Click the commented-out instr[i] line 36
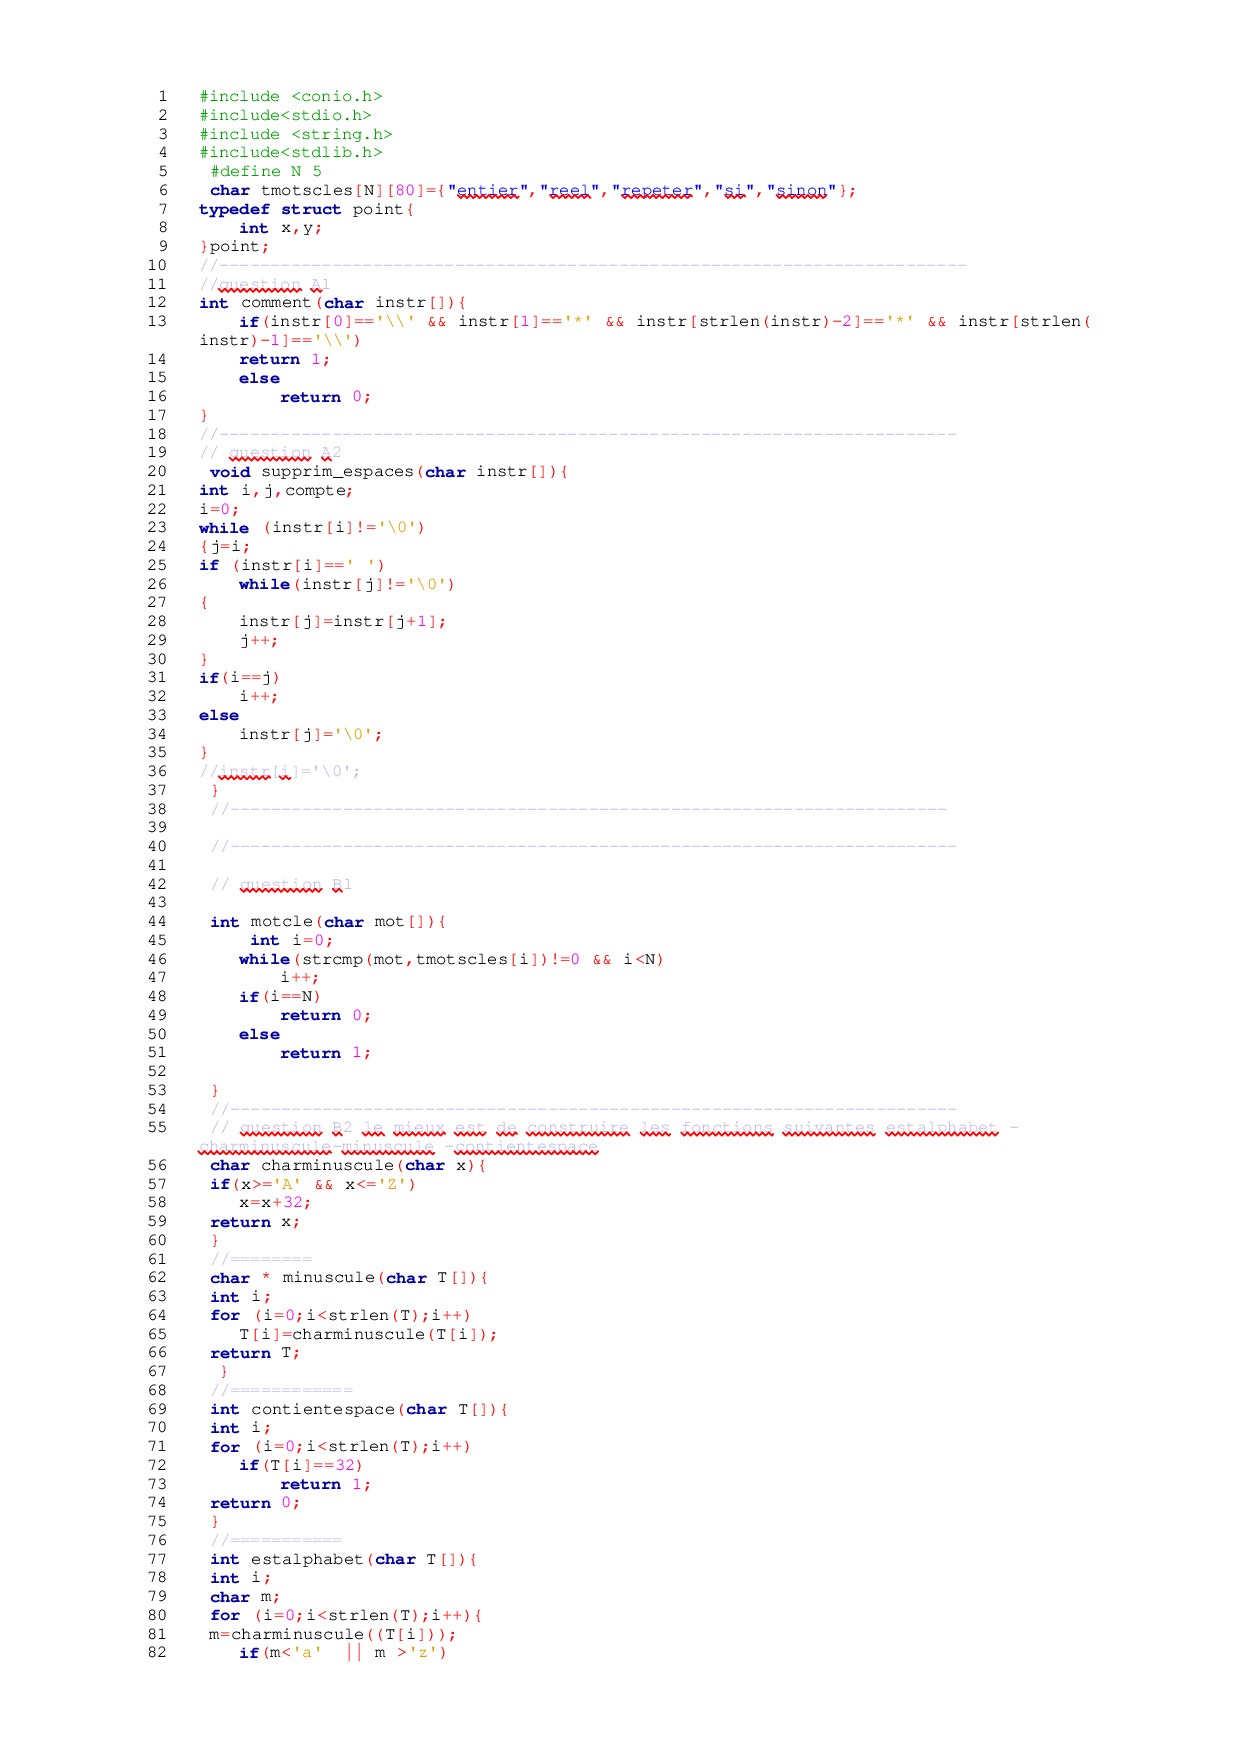The image size is (1240, 1754). tap(280, 772)
